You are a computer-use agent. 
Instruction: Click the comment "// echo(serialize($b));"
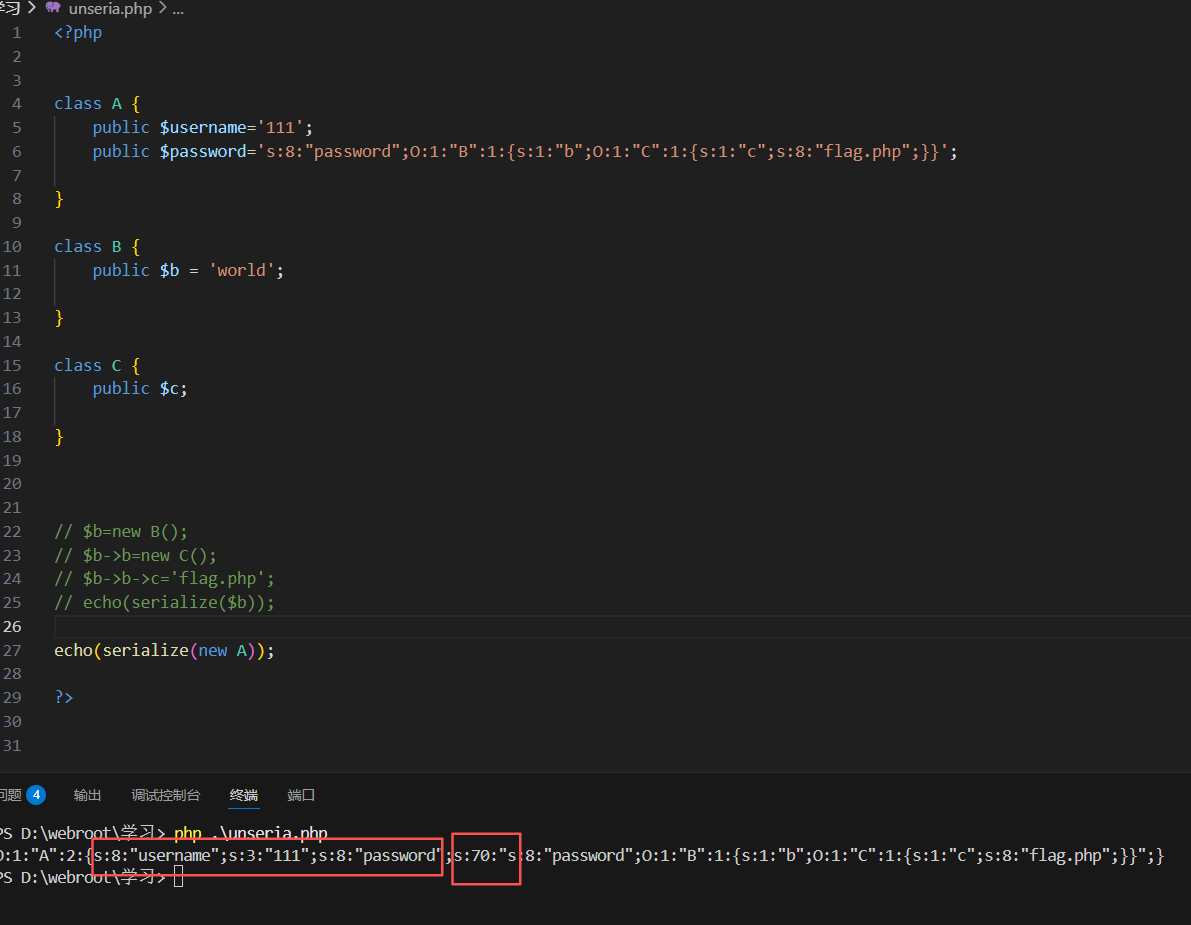point(164,602)
